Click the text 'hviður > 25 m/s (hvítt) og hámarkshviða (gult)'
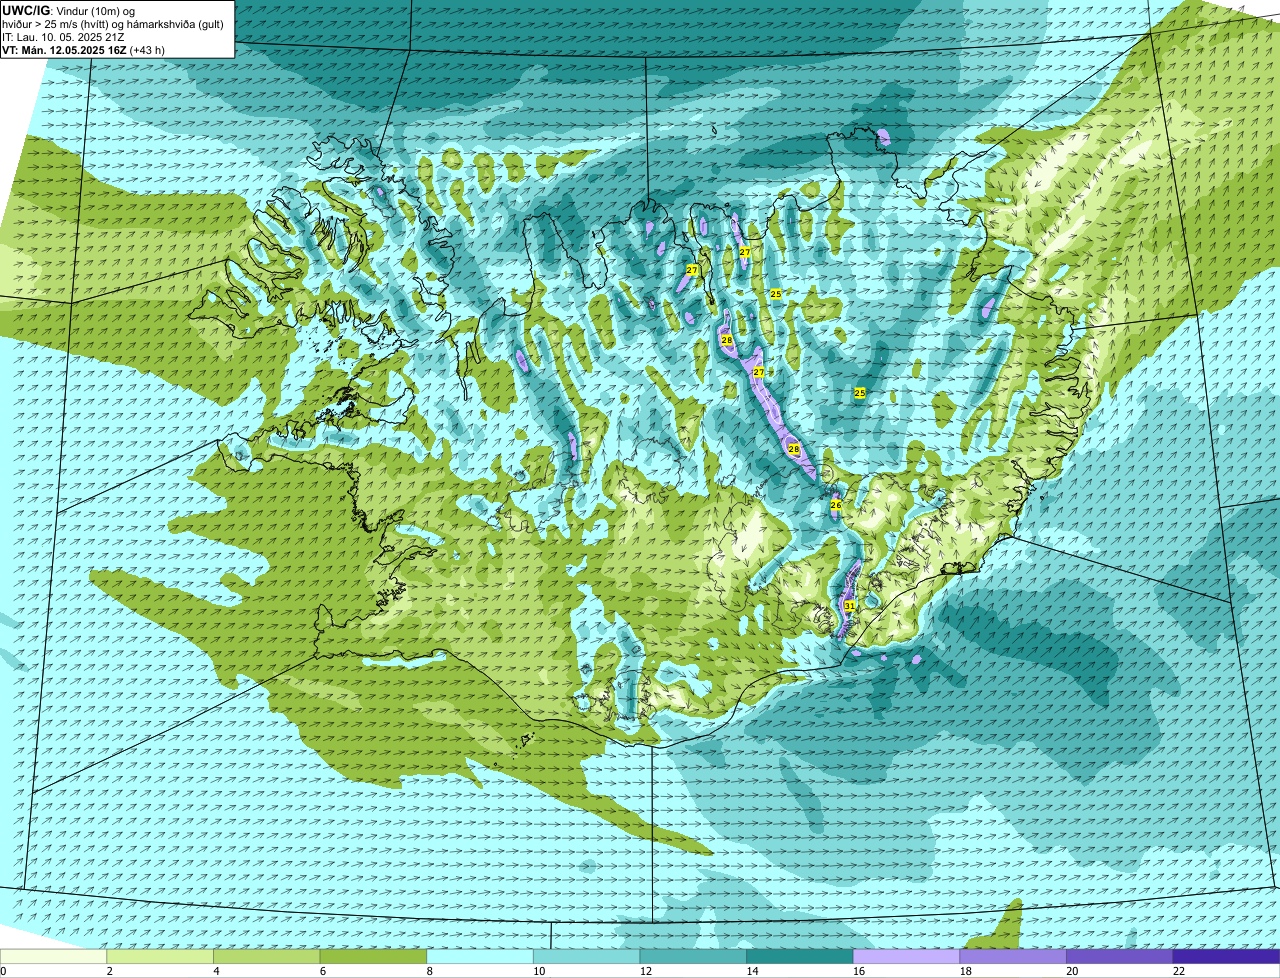Screen dimensions: 1280x978 (112, 23)
